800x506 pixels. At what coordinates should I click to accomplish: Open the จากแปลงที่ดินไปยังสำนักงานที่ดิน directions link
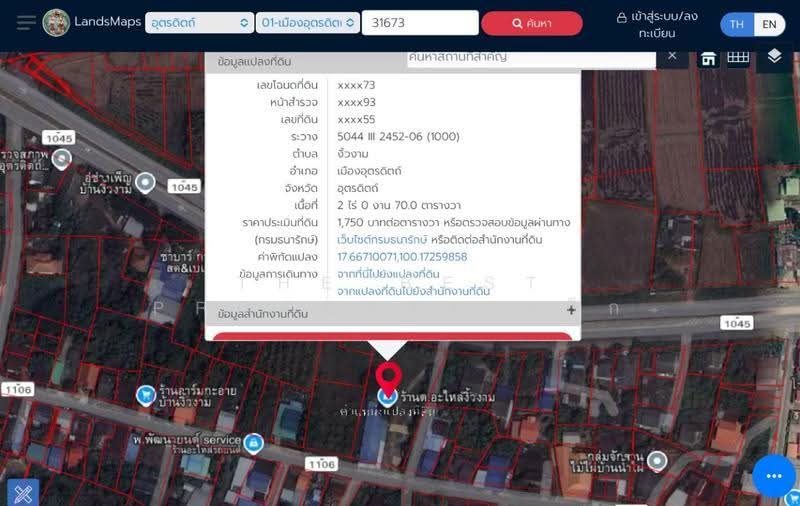(413, 291)
